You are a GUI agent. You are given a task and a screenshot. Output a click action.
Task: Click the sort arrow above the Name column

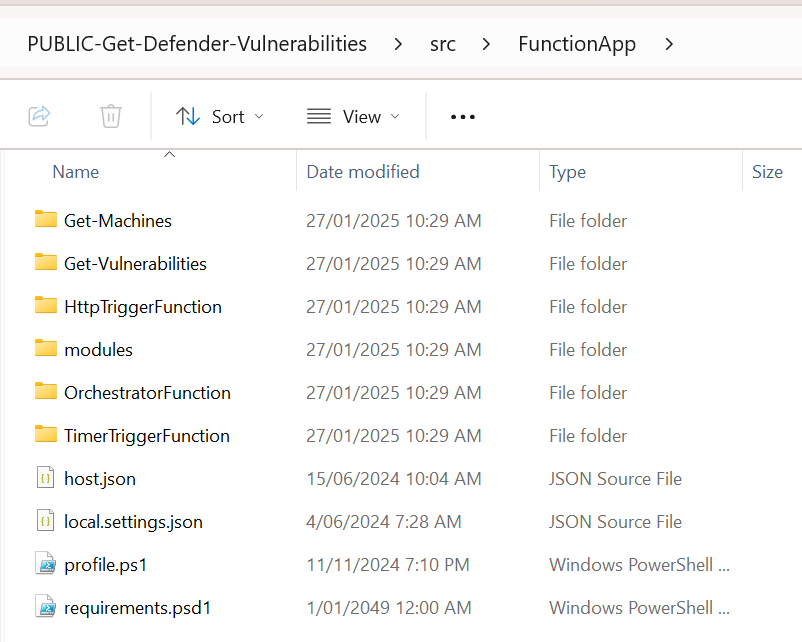(169, 154)
